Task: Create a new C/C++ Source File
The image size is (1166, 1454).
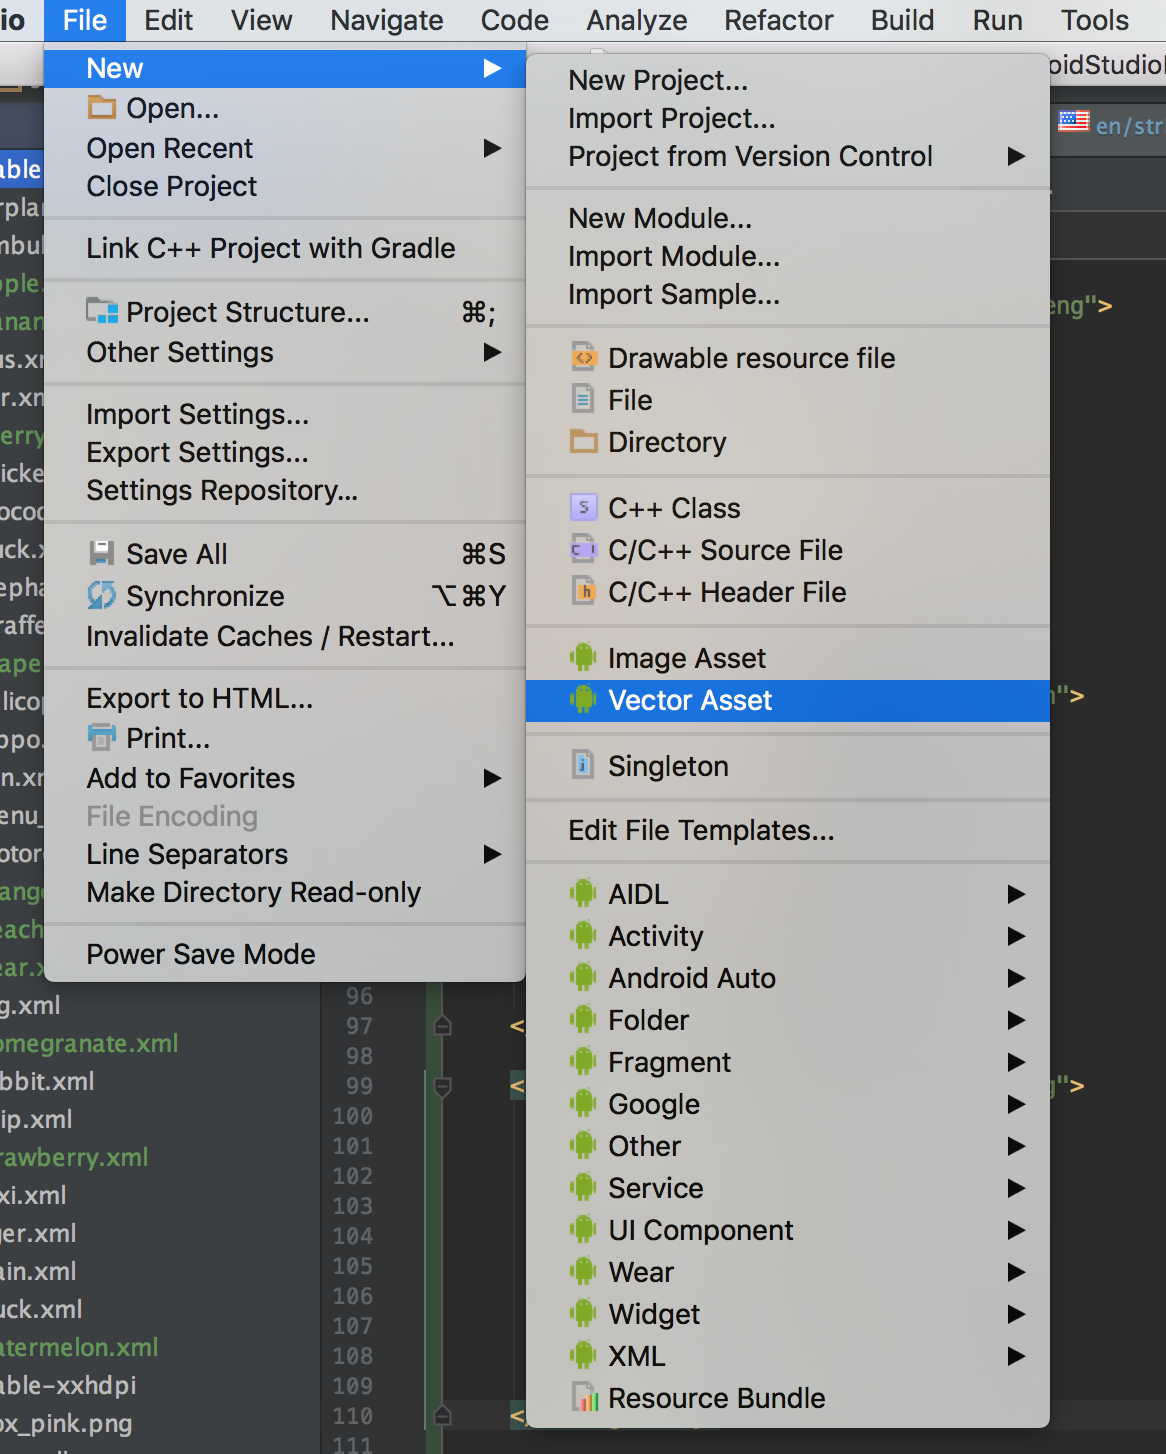Action: click(725, 549)
